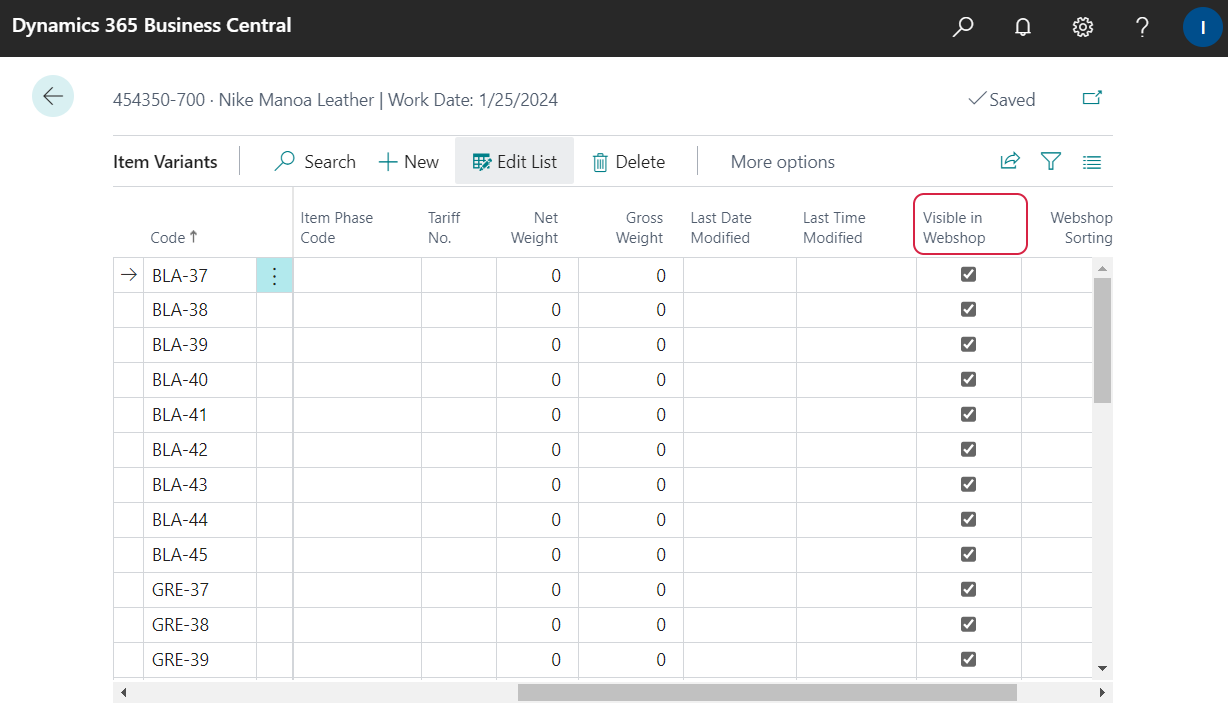
Task: Uncheck Visible in Webshop for GRE-38
Action: 968,624
